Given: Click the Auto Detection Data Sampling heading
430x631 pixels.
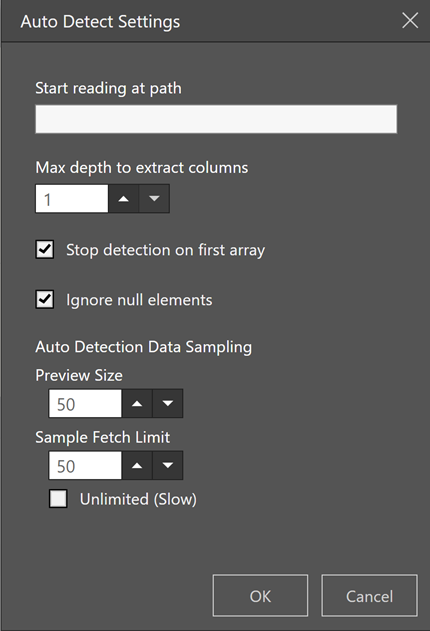Looking at the screenshot, I should 144,347.
